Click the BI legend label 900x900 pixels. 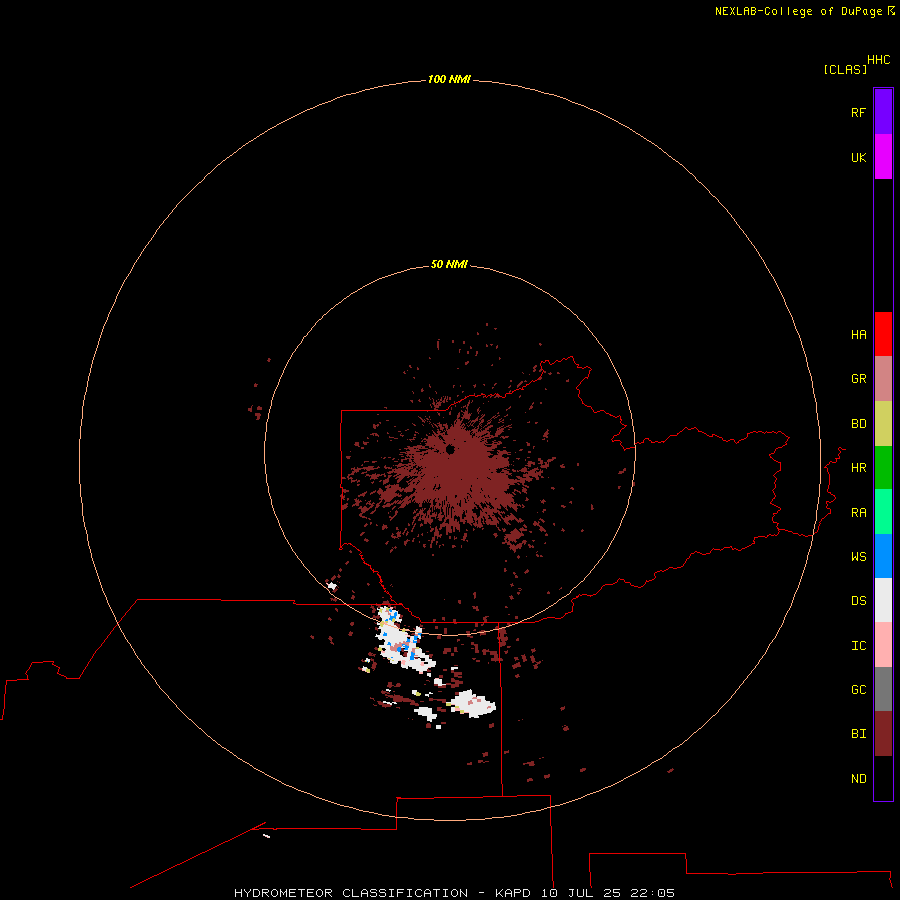coord(858,734)
